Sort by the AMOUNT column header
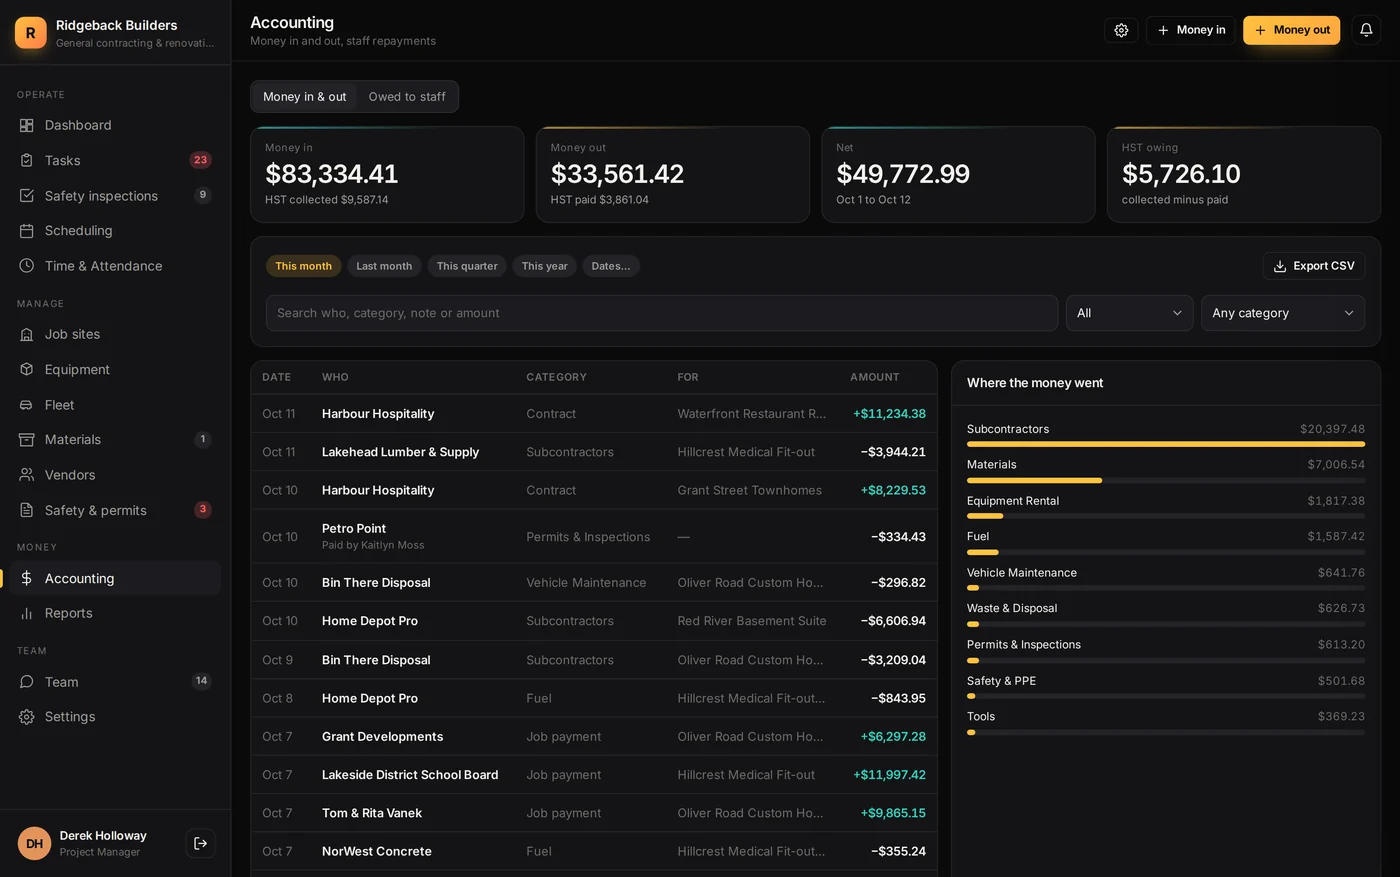Image resolution: width=1400 pixels, height=877 pixels. (875, 377)
